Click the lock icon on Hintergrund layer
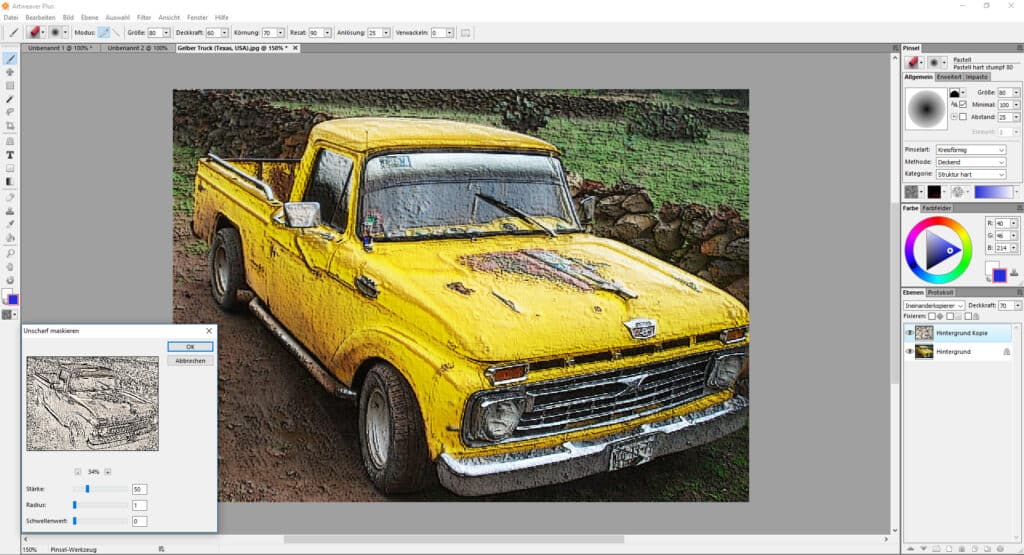Screen dimensions: 1024x555 point(1006,352)
